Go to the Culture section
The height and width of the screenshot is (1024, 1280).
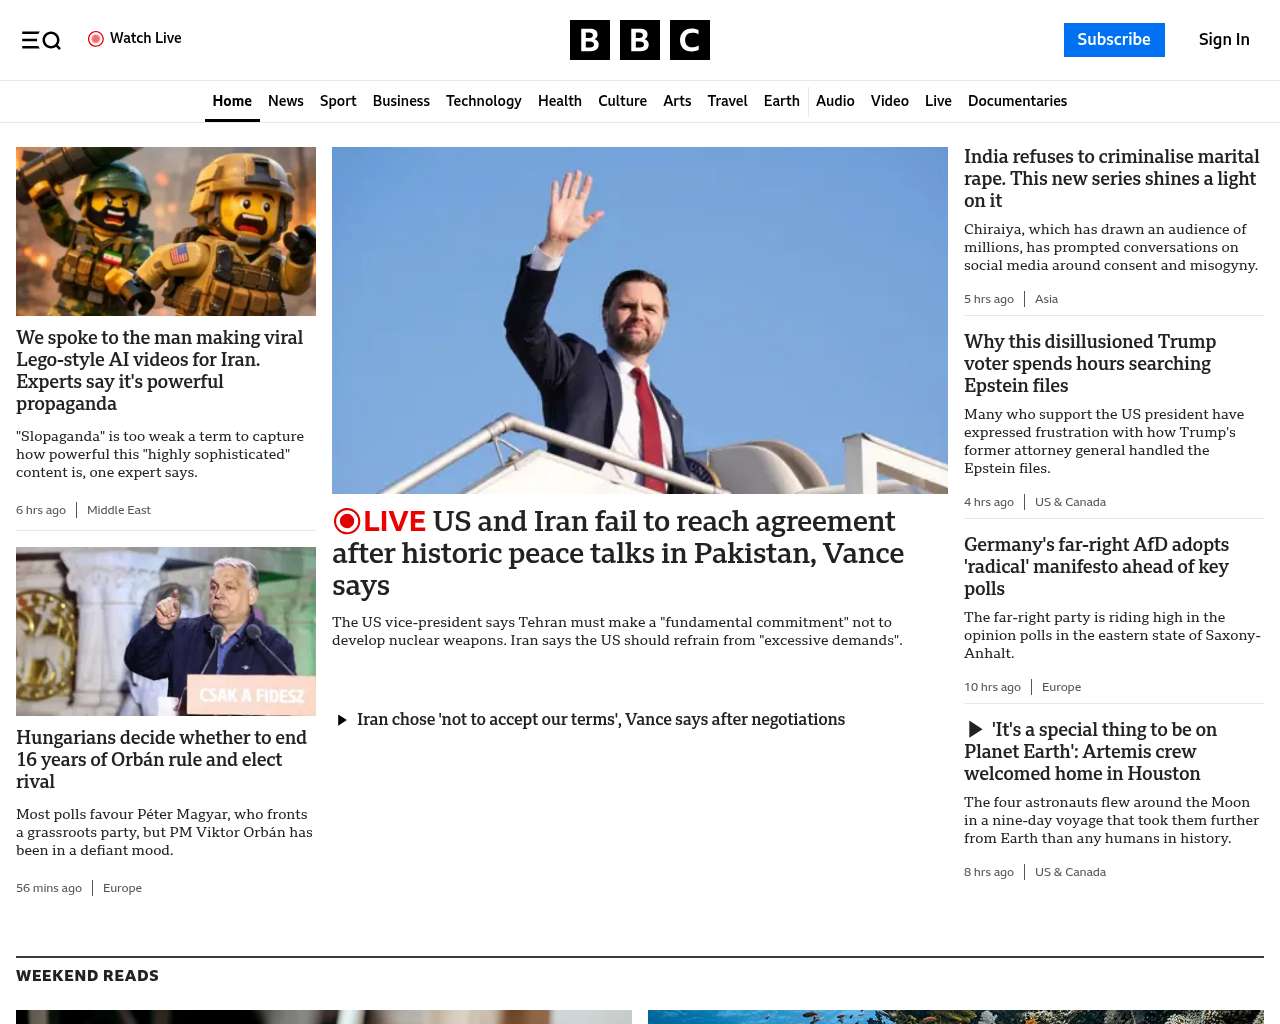(622, 101)
